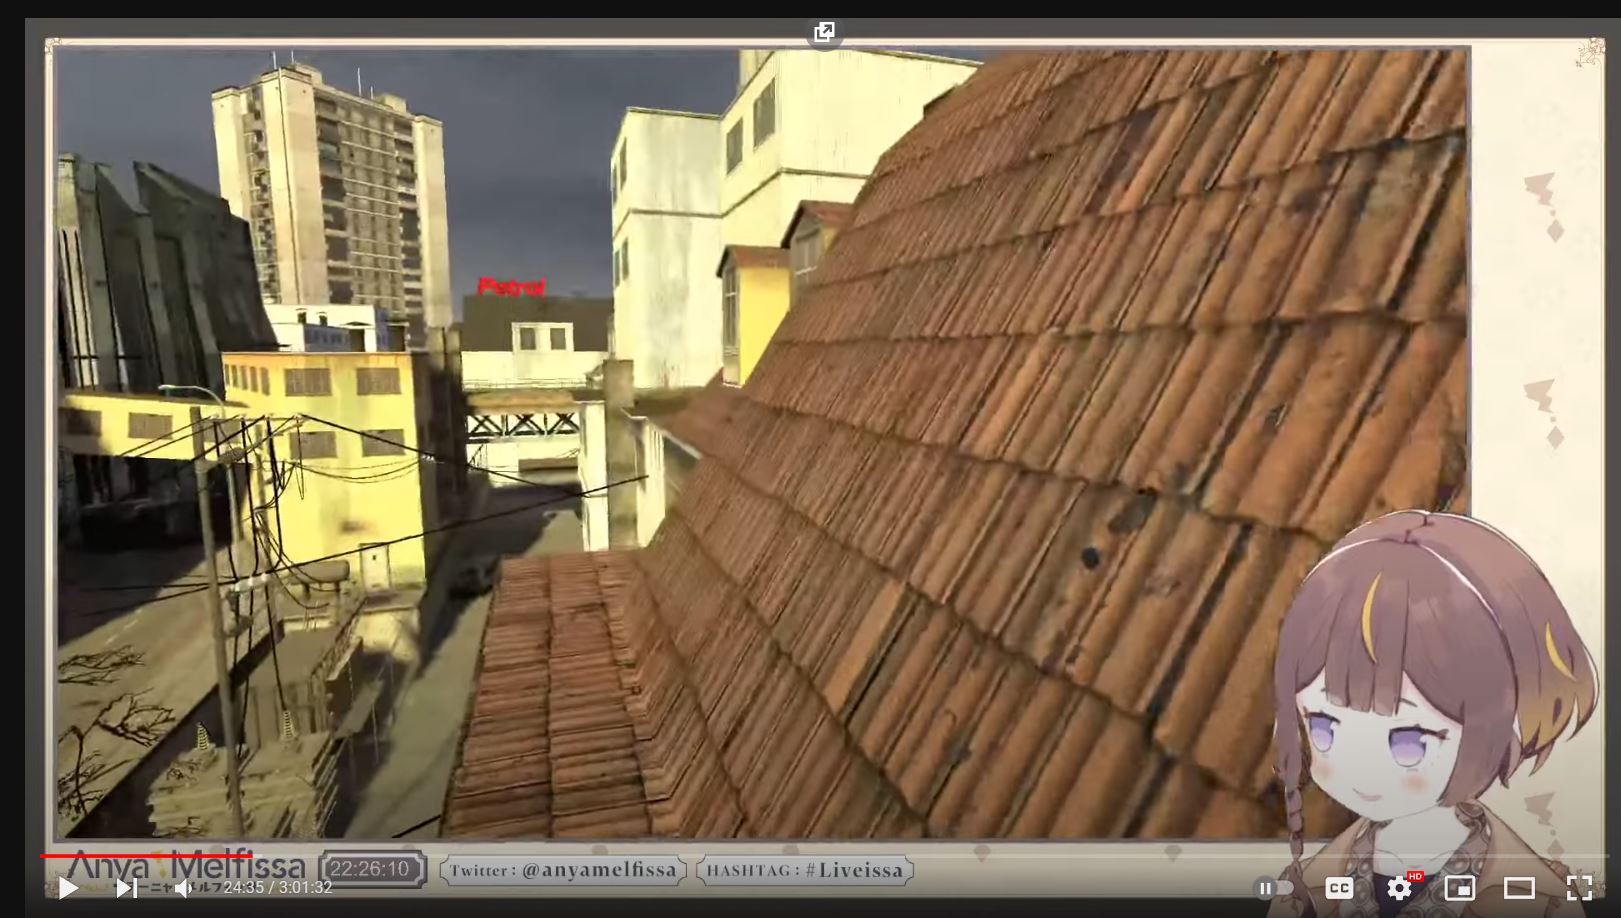Image resolution: width=1621 pixels, height=918 pixels.
Task: Click the 24:35 / 3:01:32 time display
Action: pyautogui.click(x=277, y=887)
